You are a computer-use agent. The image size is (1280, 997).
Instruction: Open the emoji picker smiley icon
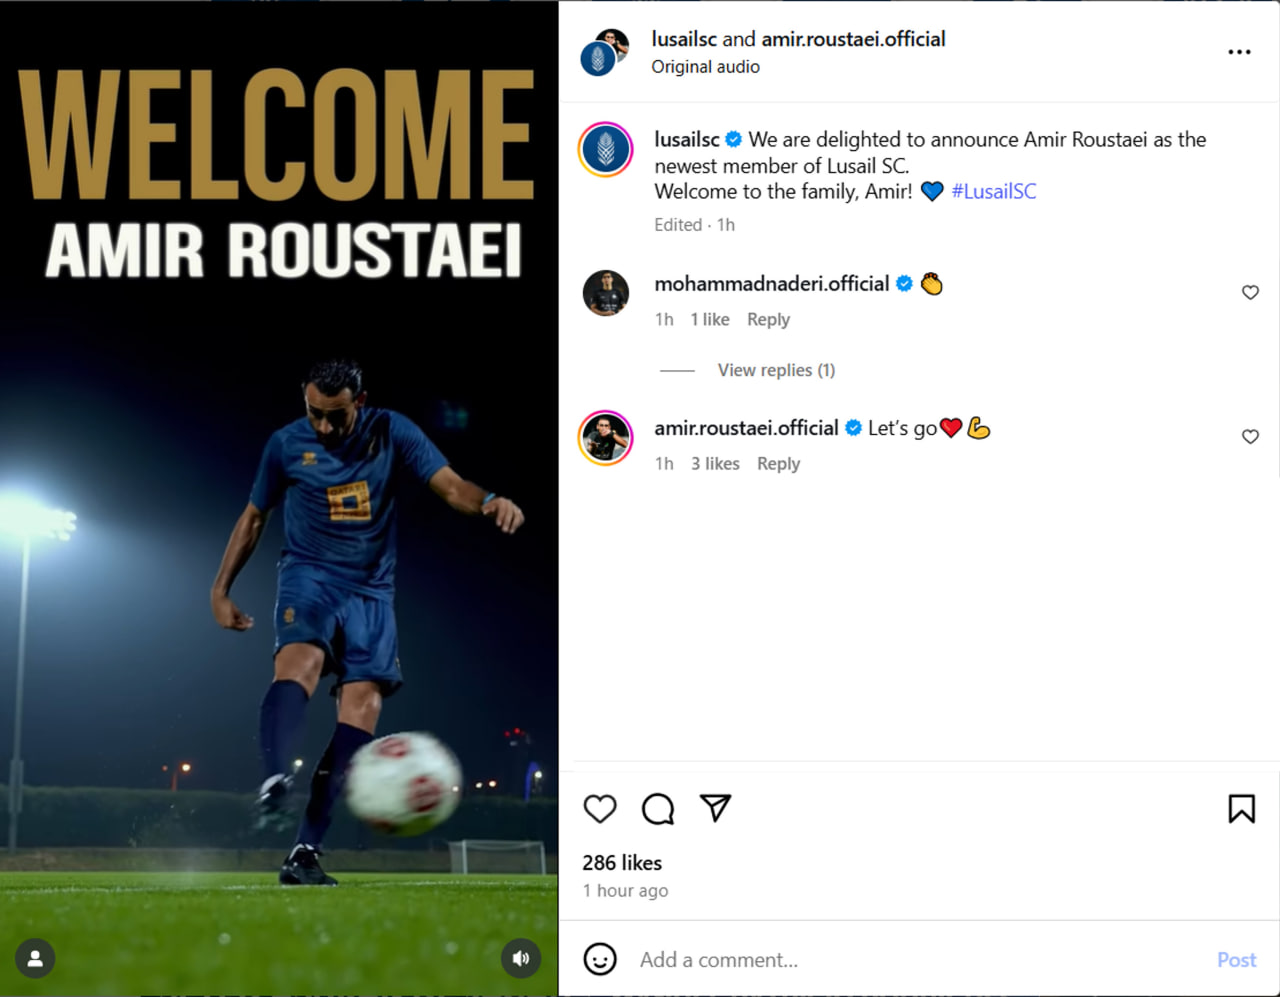[x=600, y=959]
